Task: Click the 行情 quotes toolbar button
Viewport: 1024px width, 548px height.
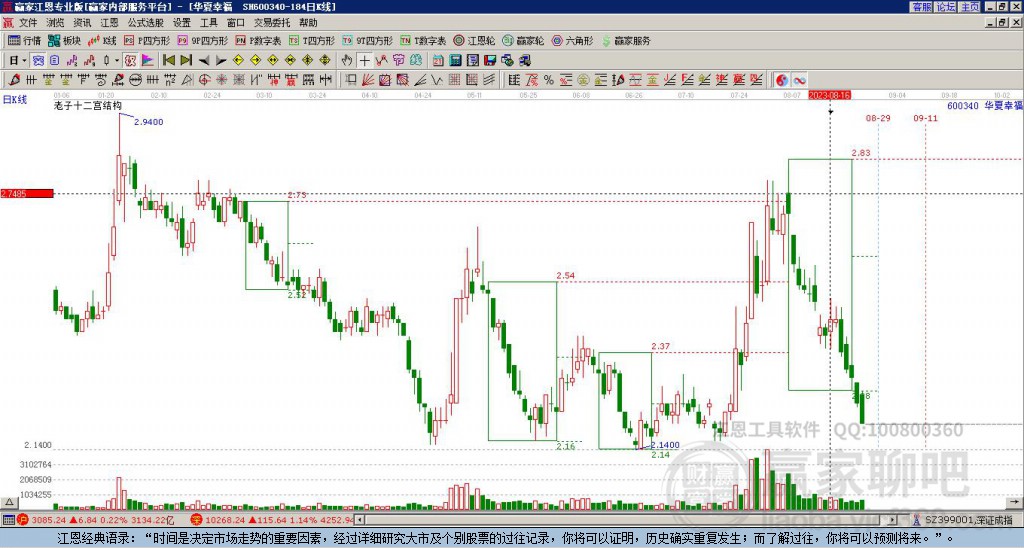Action: pos(24,40)
